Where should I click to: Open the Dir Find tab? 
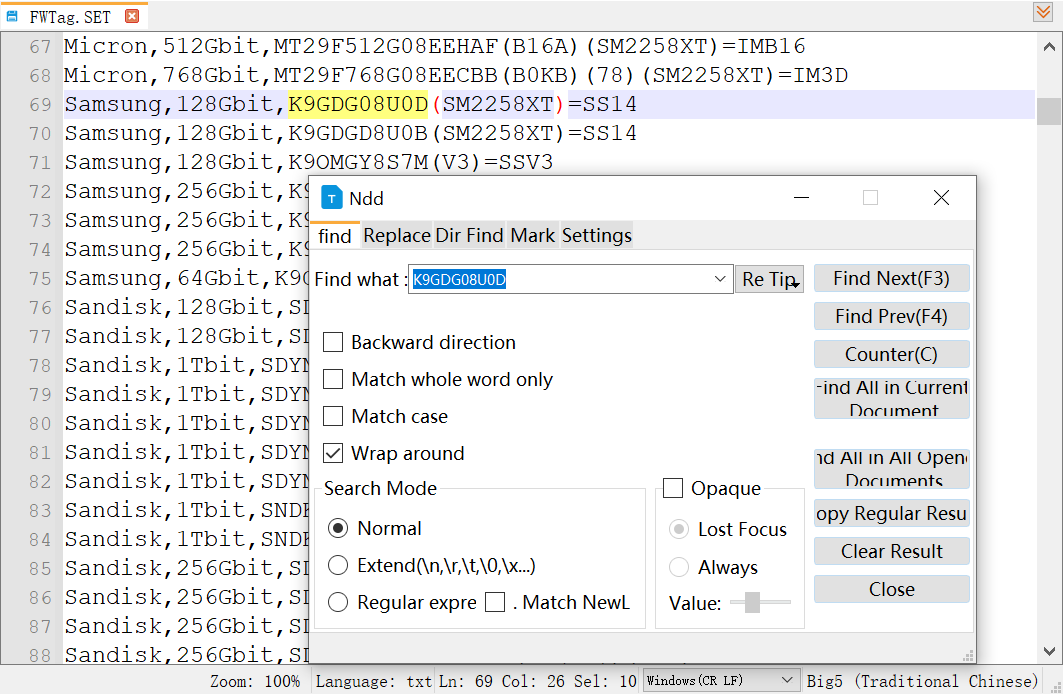469,236
